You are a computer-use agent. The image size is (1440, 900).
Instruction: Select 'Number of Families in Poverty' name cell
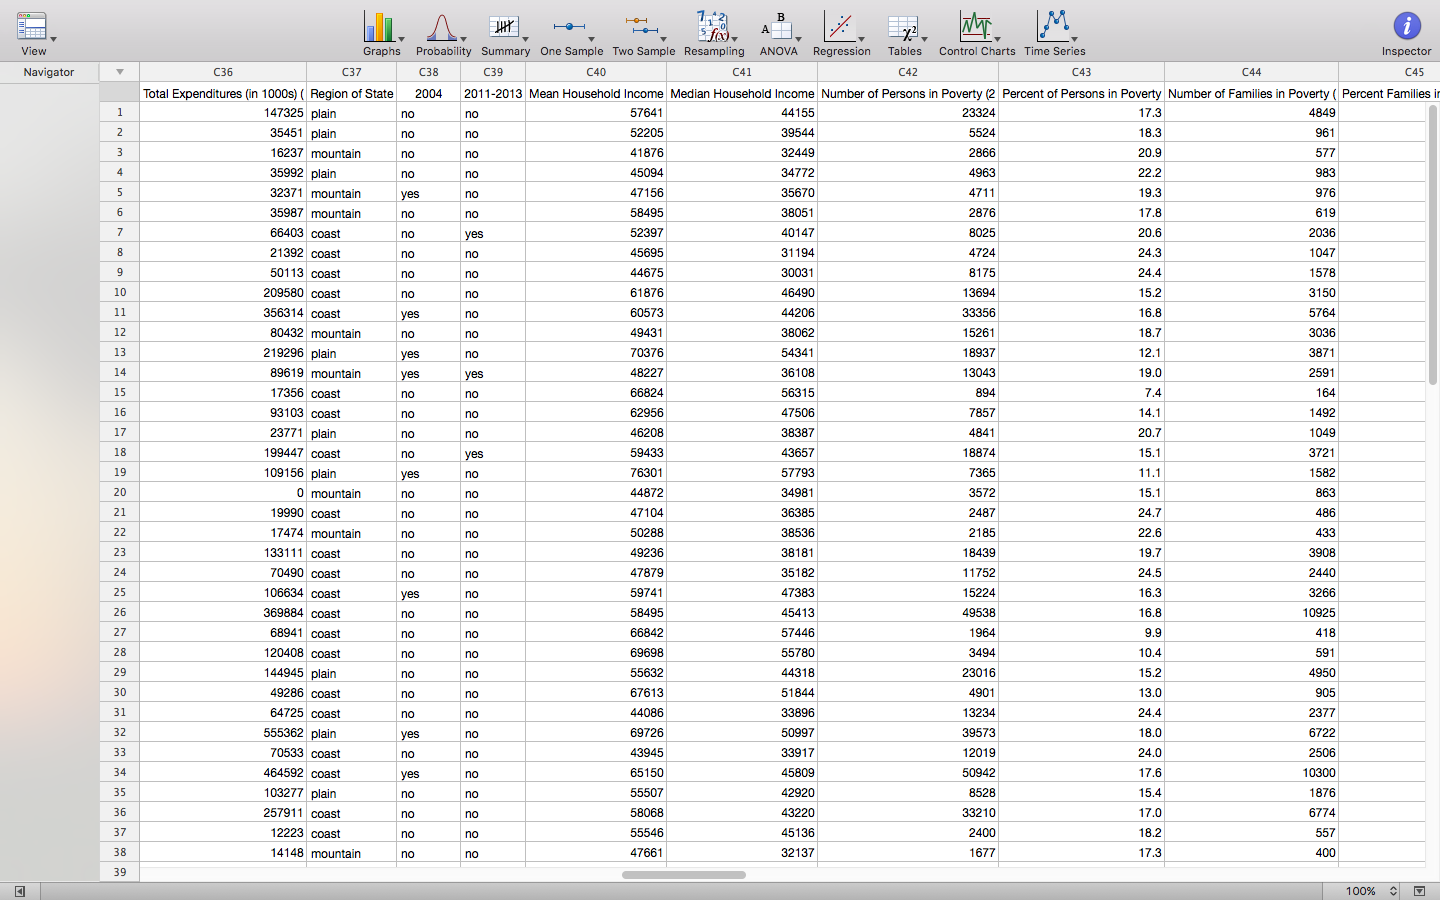click(1252, 93)
